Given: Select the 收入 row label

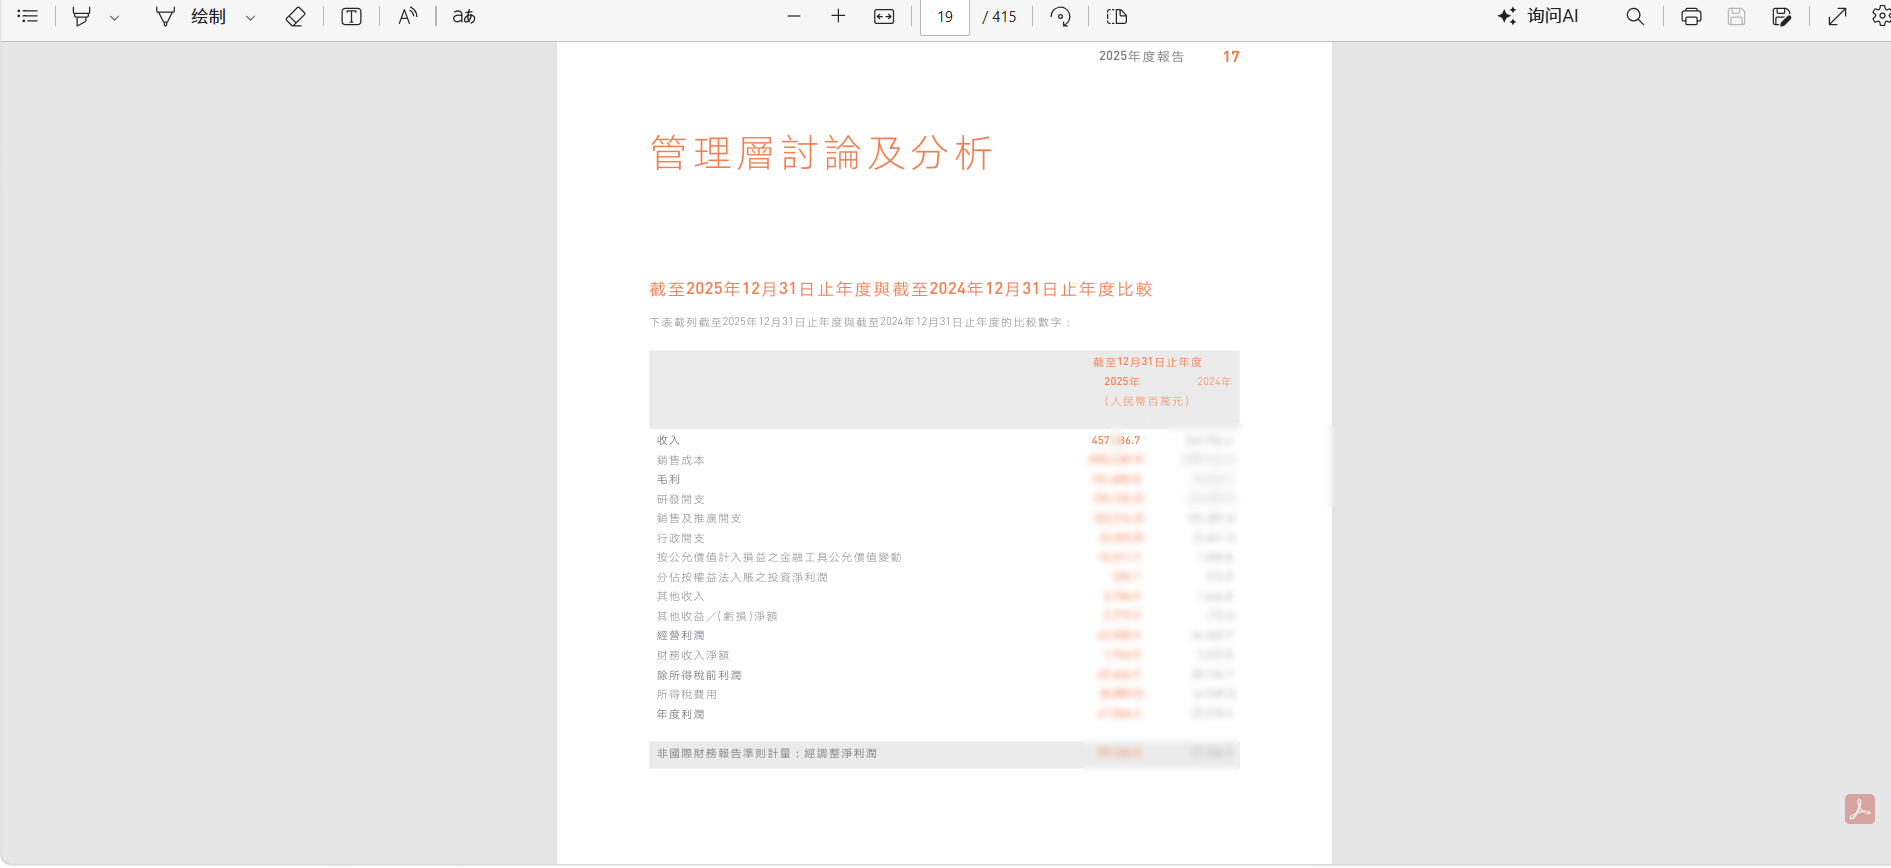Looking at the screenshot, I should (668, 440).
